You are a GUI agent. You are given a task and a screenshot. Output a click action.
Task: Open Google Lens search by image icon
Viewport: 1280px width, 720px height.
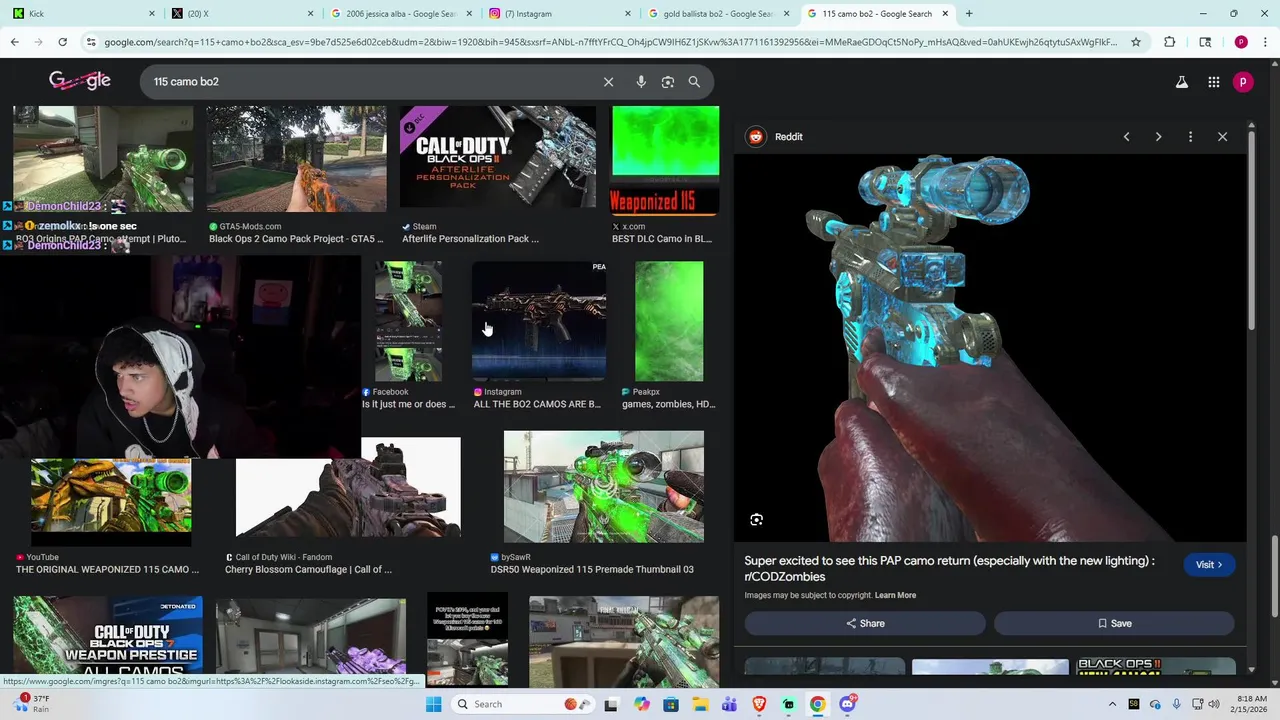pyautogui.click(x=668, y=82)
